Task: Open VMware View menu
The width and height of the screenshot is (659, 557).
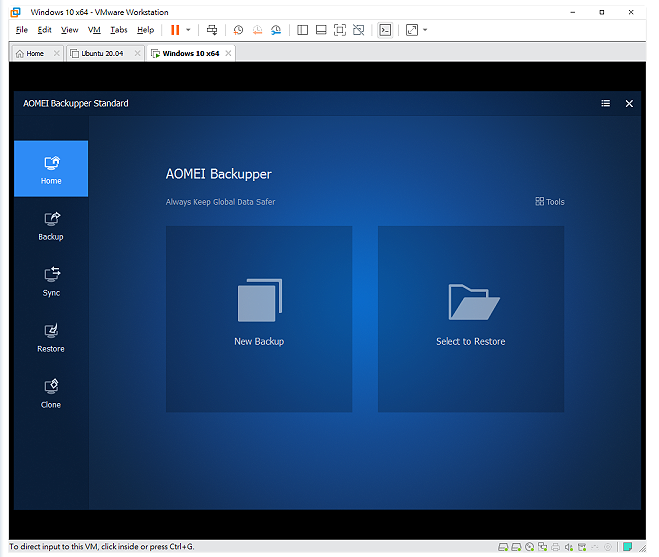Action: coord(69,30)
